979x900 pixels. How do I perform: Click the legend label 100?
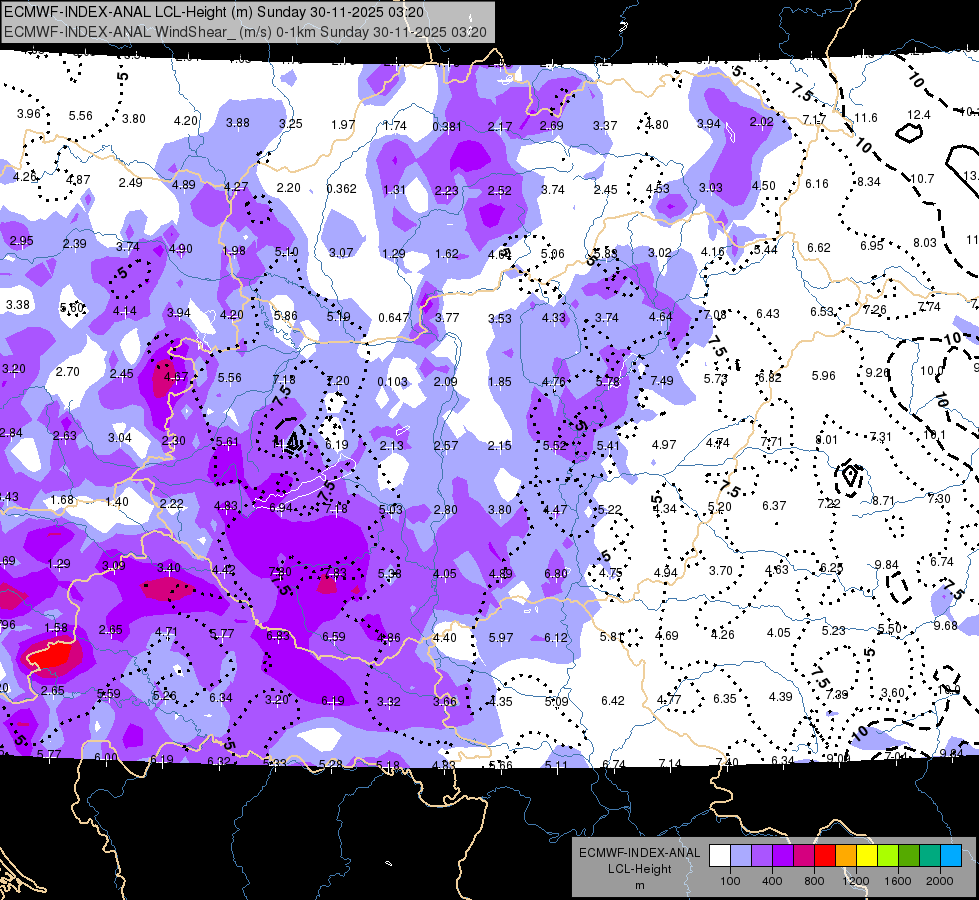(x=730, y=881)
